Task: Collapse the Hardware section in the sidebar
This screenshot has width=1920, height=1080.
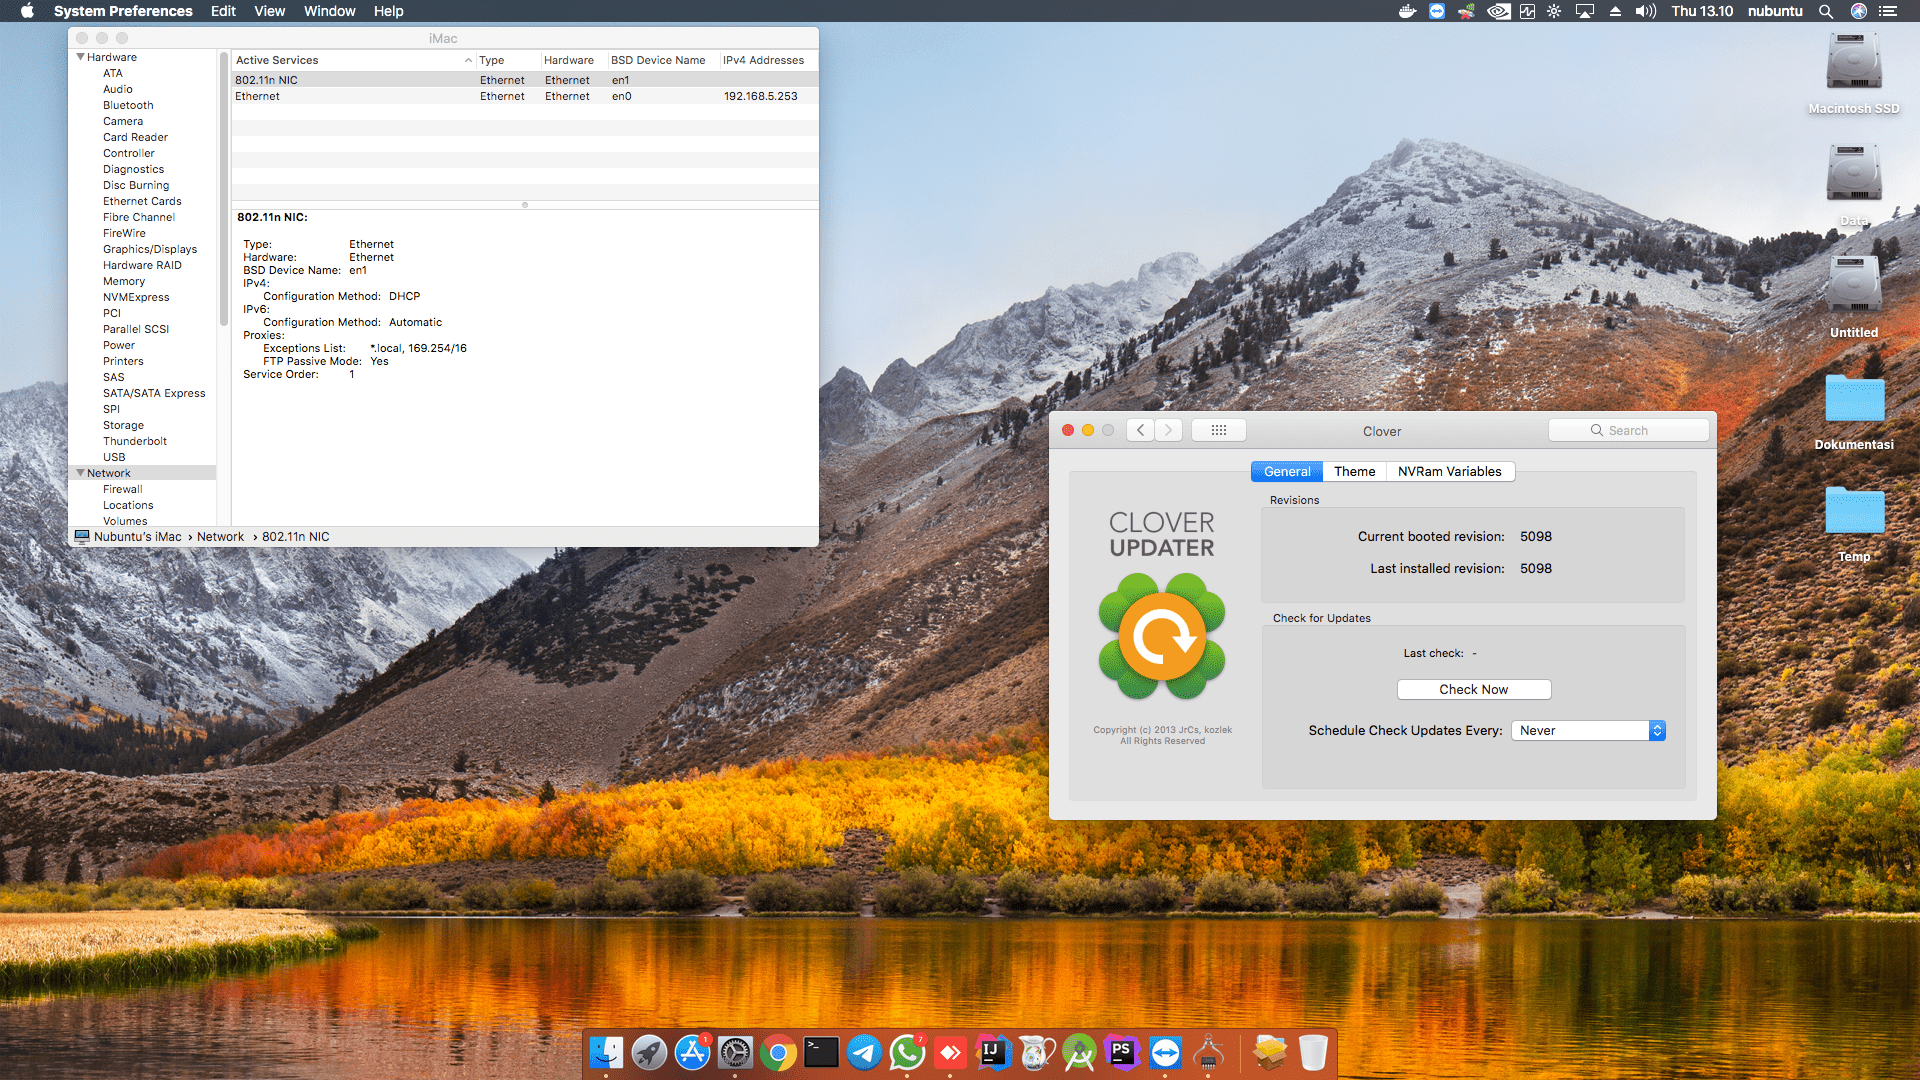Action: tap(80, 57)
